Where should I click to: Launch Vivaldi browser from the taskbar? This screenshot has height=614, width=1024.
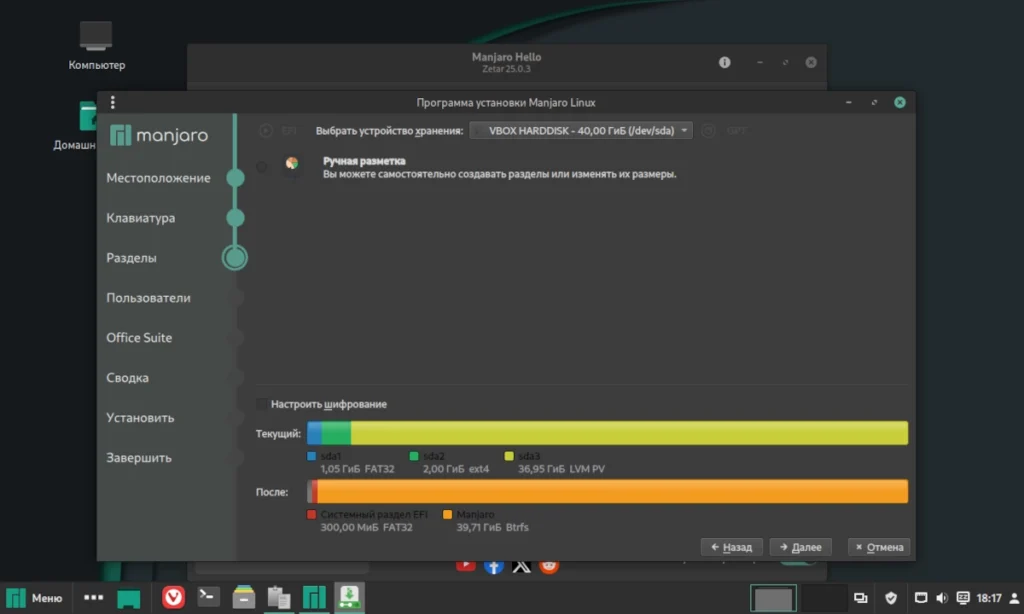tap(173, 597)
